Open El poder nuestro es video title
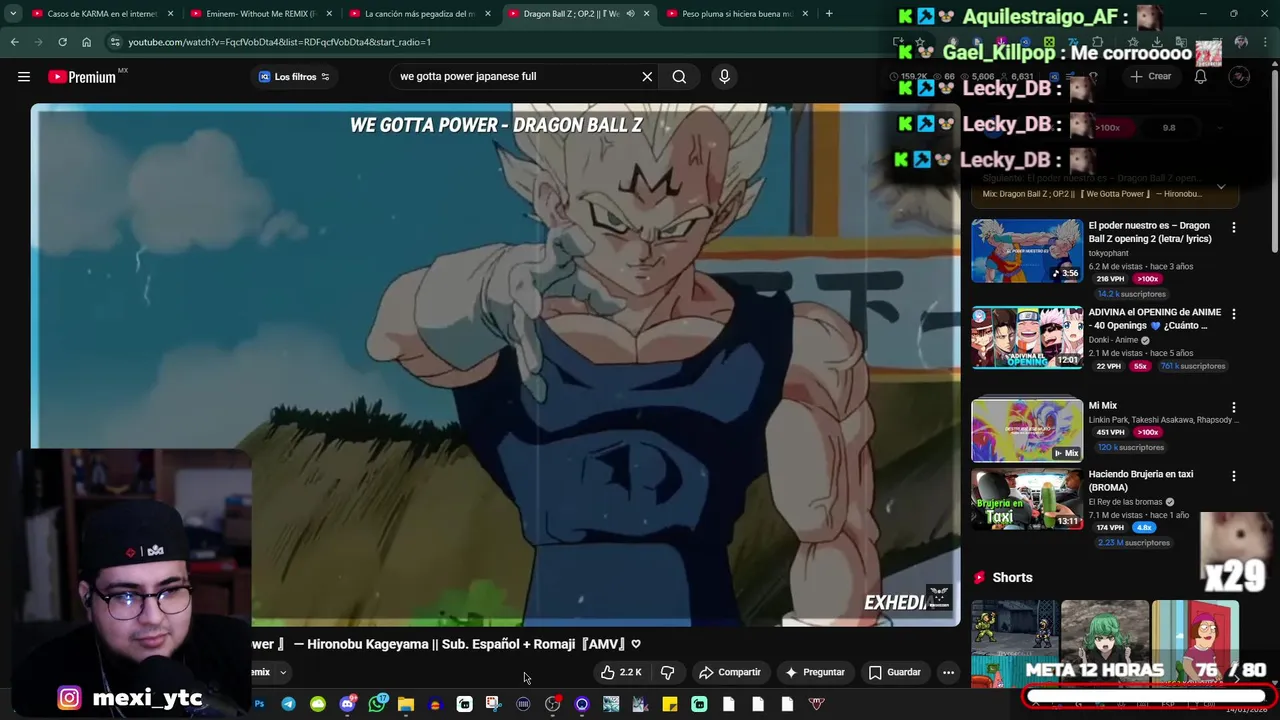Image resolution: width=1280 pixels, height=720 pixels. click(1149, 232)
